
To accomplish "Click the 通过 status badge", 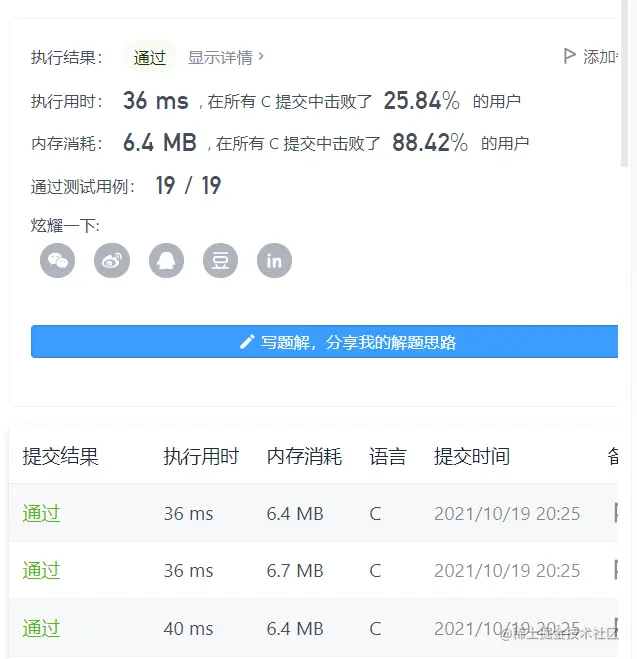I will tap(150, 58).
